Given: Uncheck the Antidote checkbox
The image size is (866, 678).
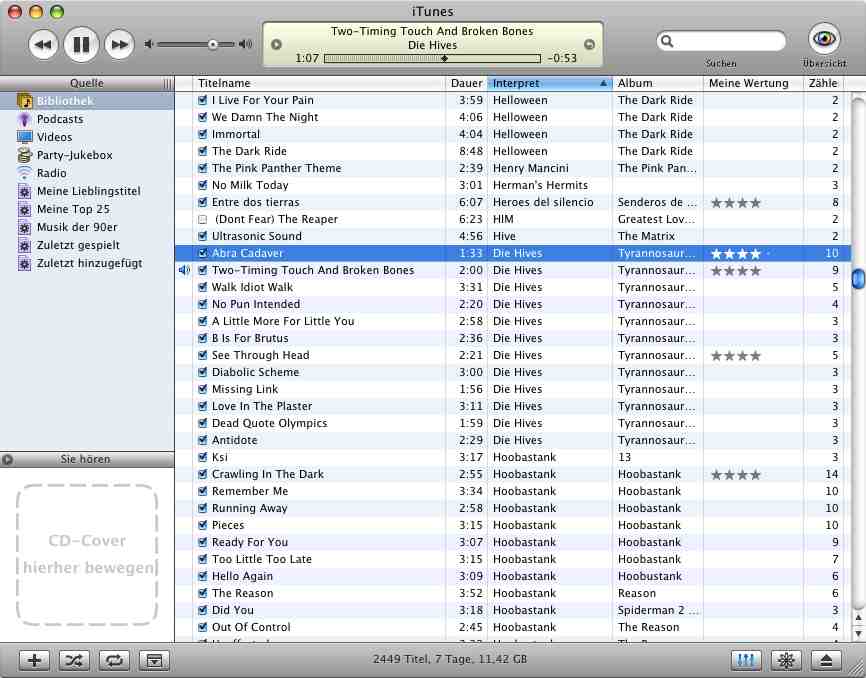Looking at the screenshot, I should (x=202, y=441).
